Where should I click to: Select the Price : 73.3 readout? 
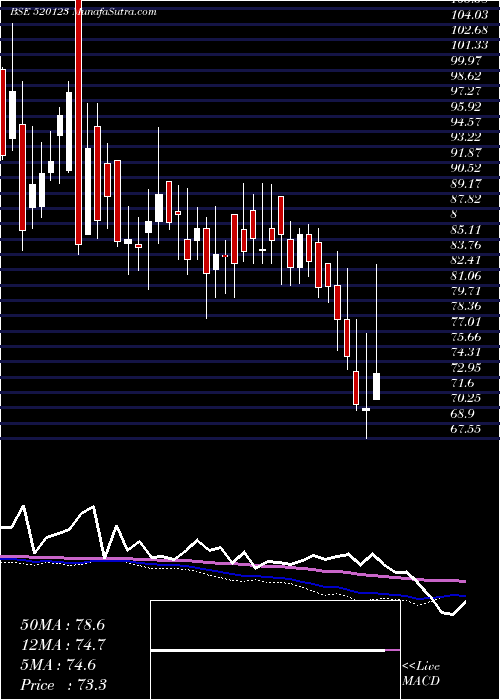point(63,685)
